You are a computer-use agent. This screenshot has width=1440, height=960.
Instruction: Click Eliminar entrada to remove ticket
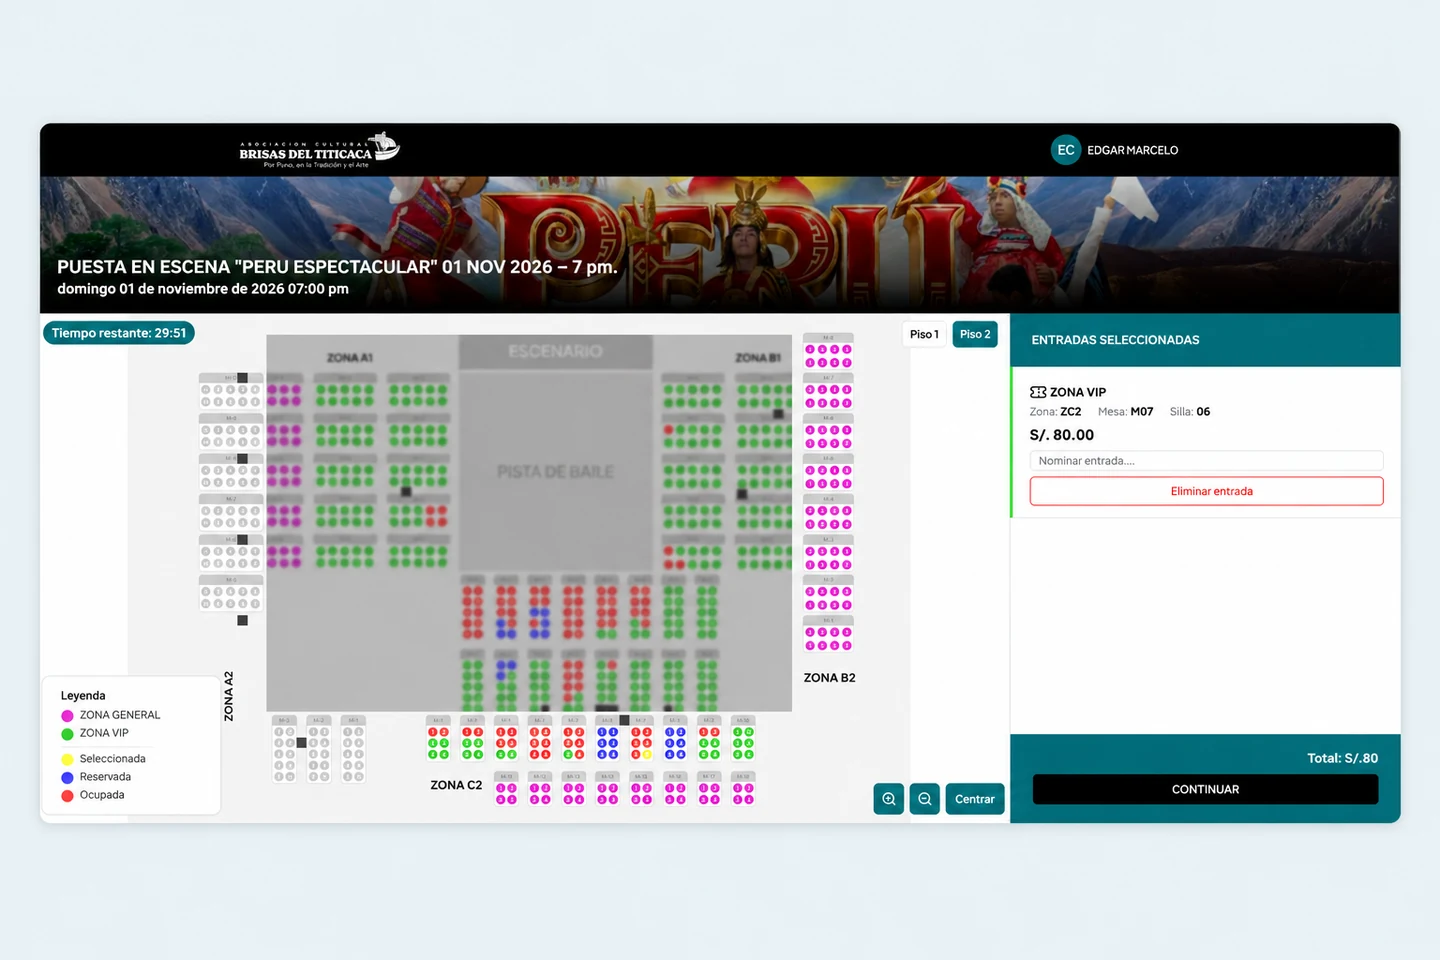1207,491
